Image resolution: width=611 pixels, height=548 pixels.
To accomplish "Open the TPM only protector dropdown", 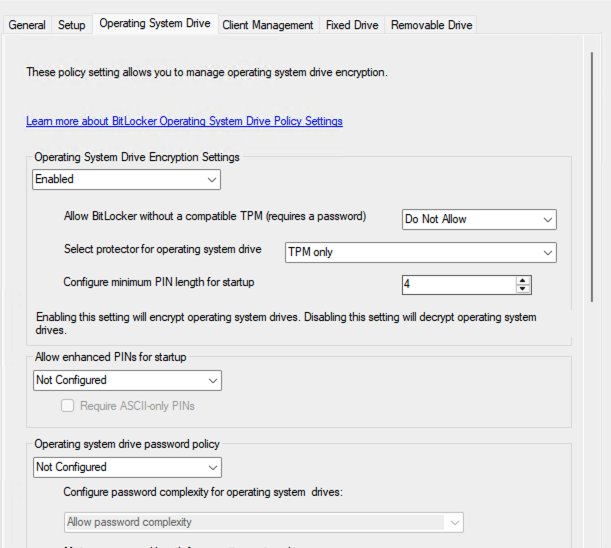I will point(420,252).
